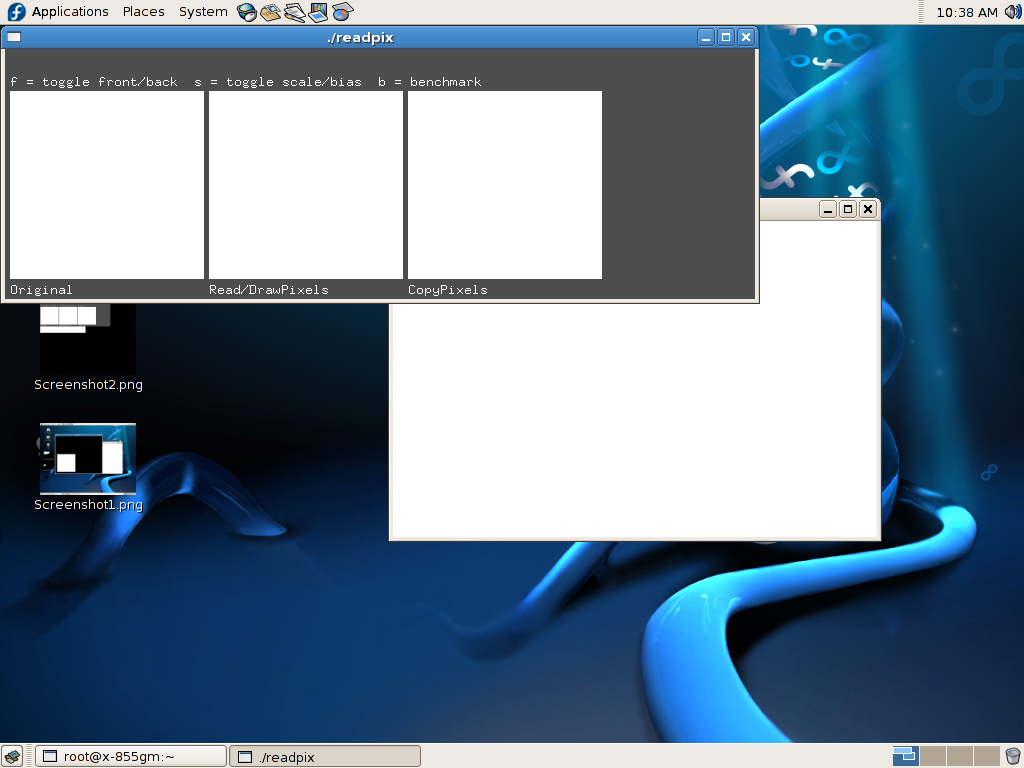
Task: Select ./readpix taskbar button
Action: (x=325, y=756)
